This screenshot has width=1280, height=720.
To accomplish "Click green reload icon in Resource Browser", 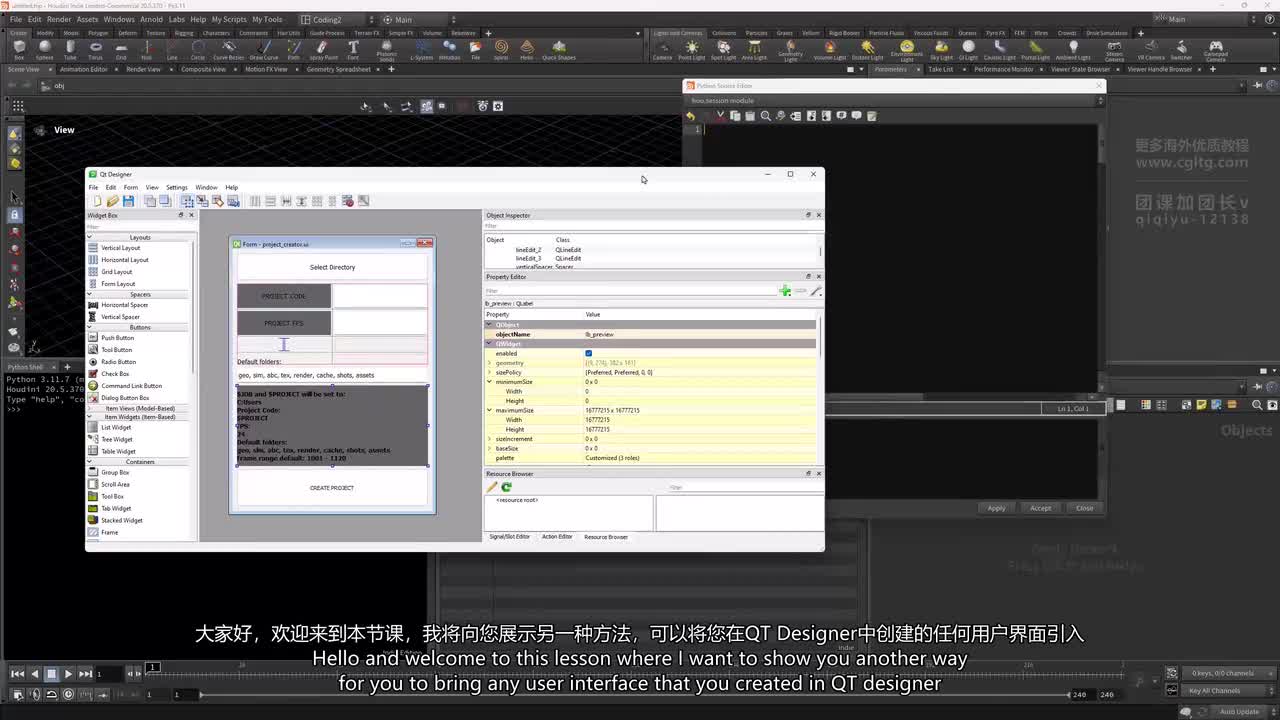I will [x=506, y=487].
